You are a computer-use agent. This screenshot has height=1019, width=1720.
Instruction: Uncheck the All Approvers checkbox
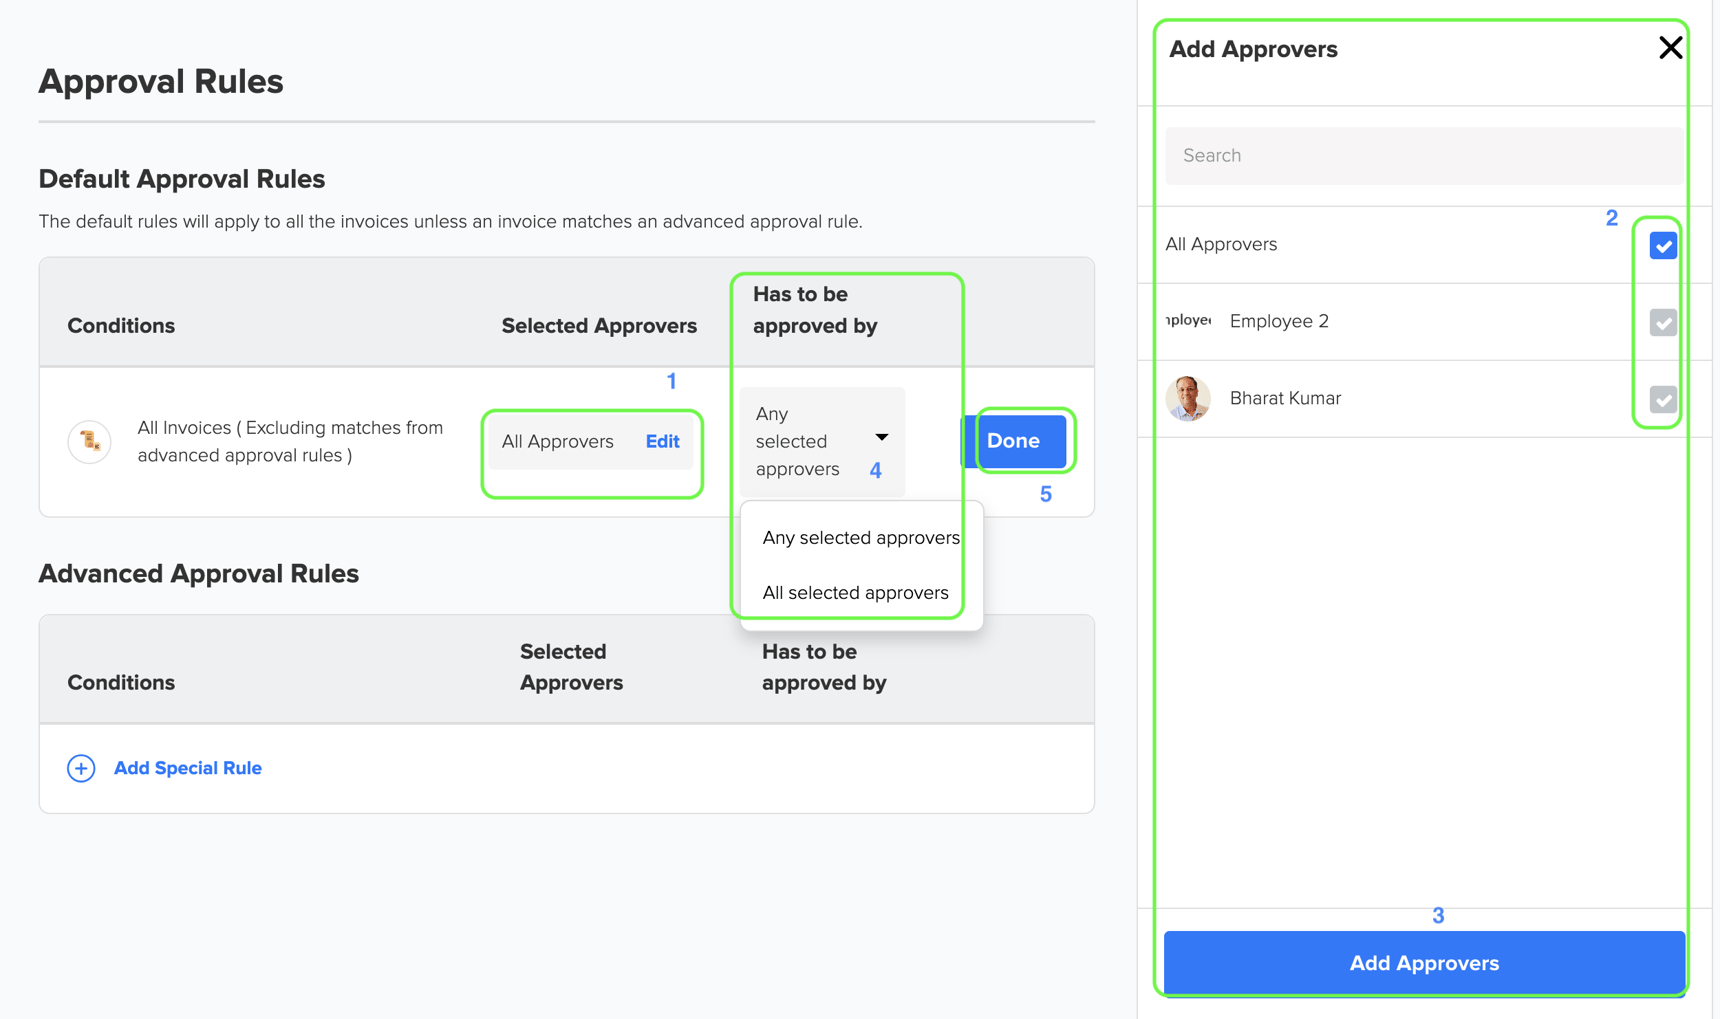click(1661, 244)
